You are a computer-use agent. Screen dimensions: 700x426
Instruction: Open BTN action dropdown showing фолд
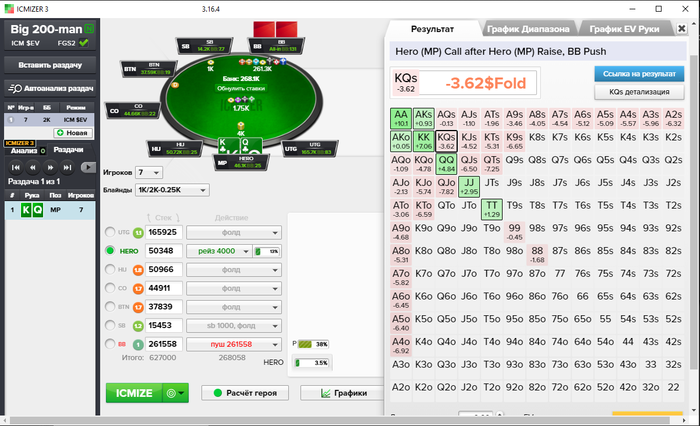pyautogui.click(x=234, y=307)
